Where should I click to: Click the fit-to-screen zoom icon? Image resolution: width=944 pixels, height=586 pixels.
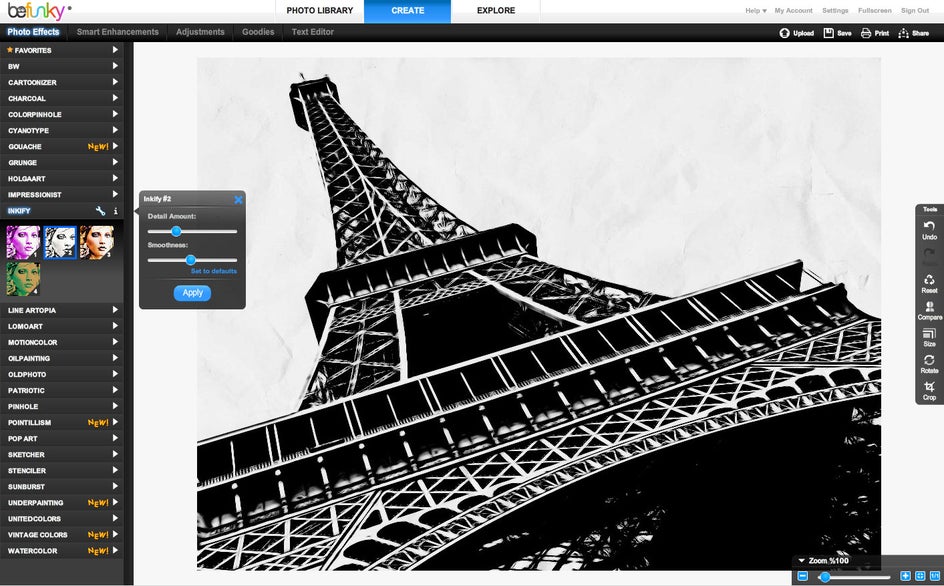point(920,576)
